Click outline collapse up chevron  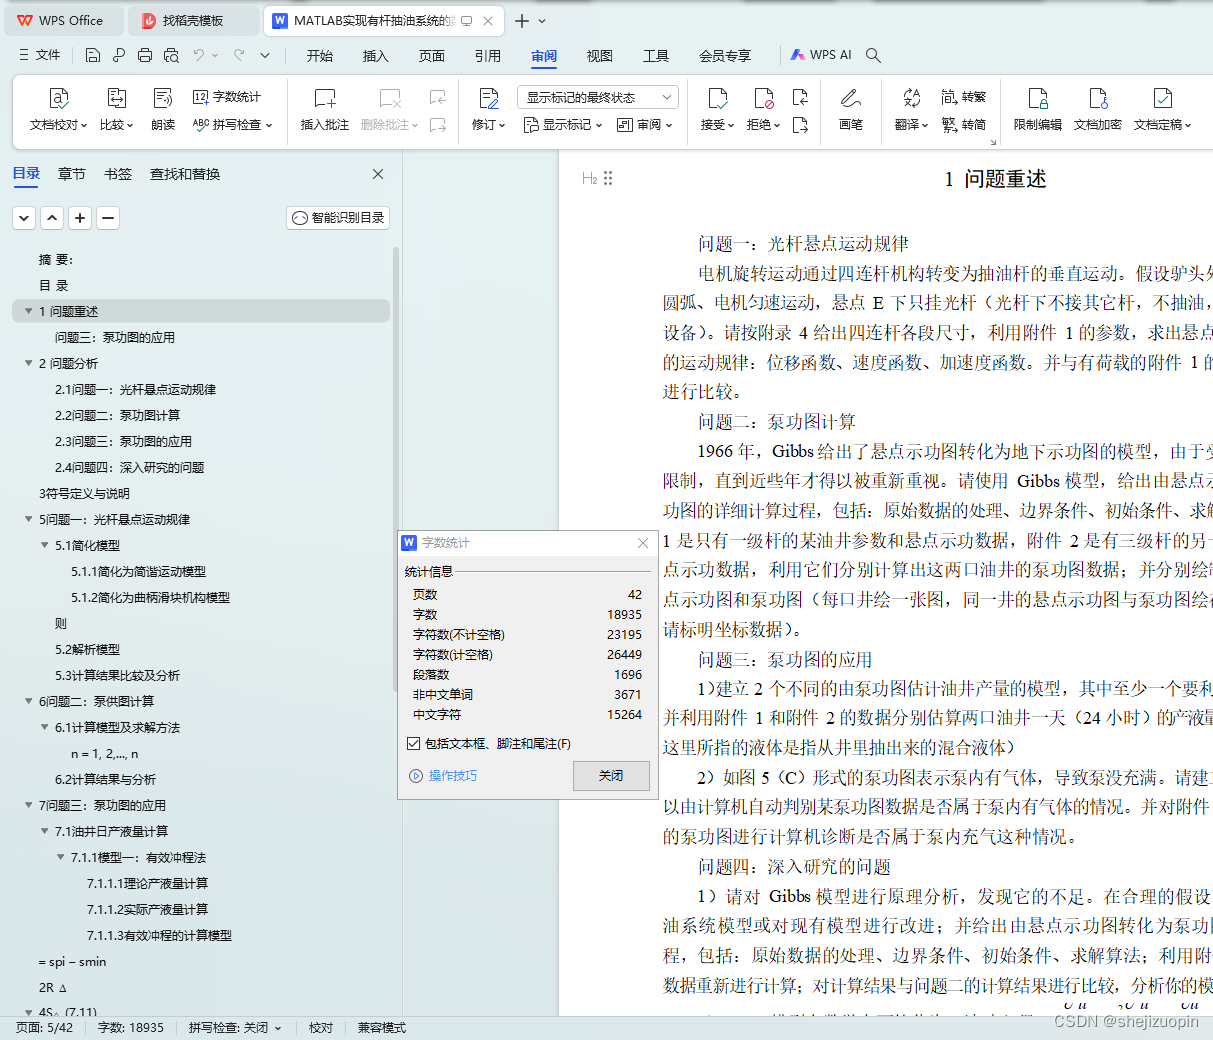tap(52, 217)
